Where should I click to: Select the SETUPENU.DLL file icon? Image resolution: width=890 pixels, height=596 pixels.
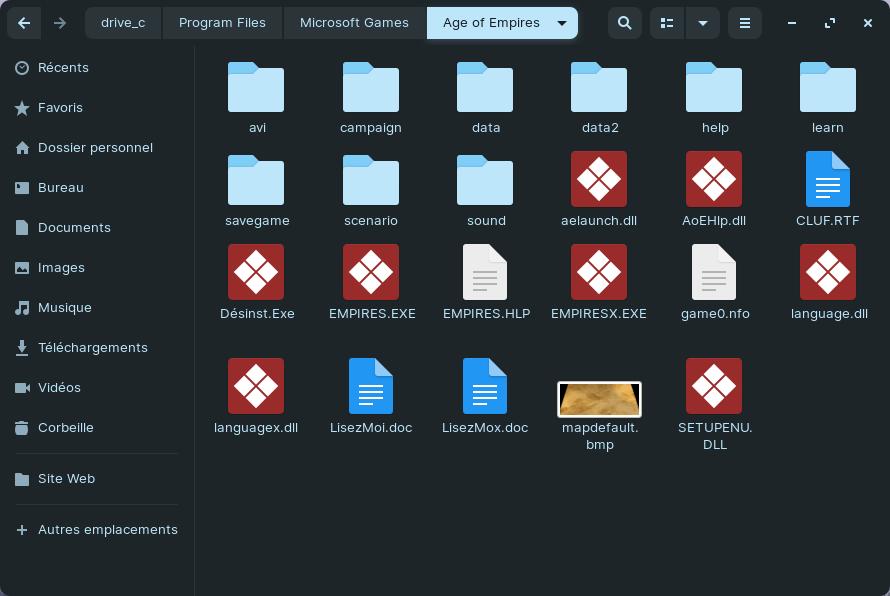pos(713,386)
